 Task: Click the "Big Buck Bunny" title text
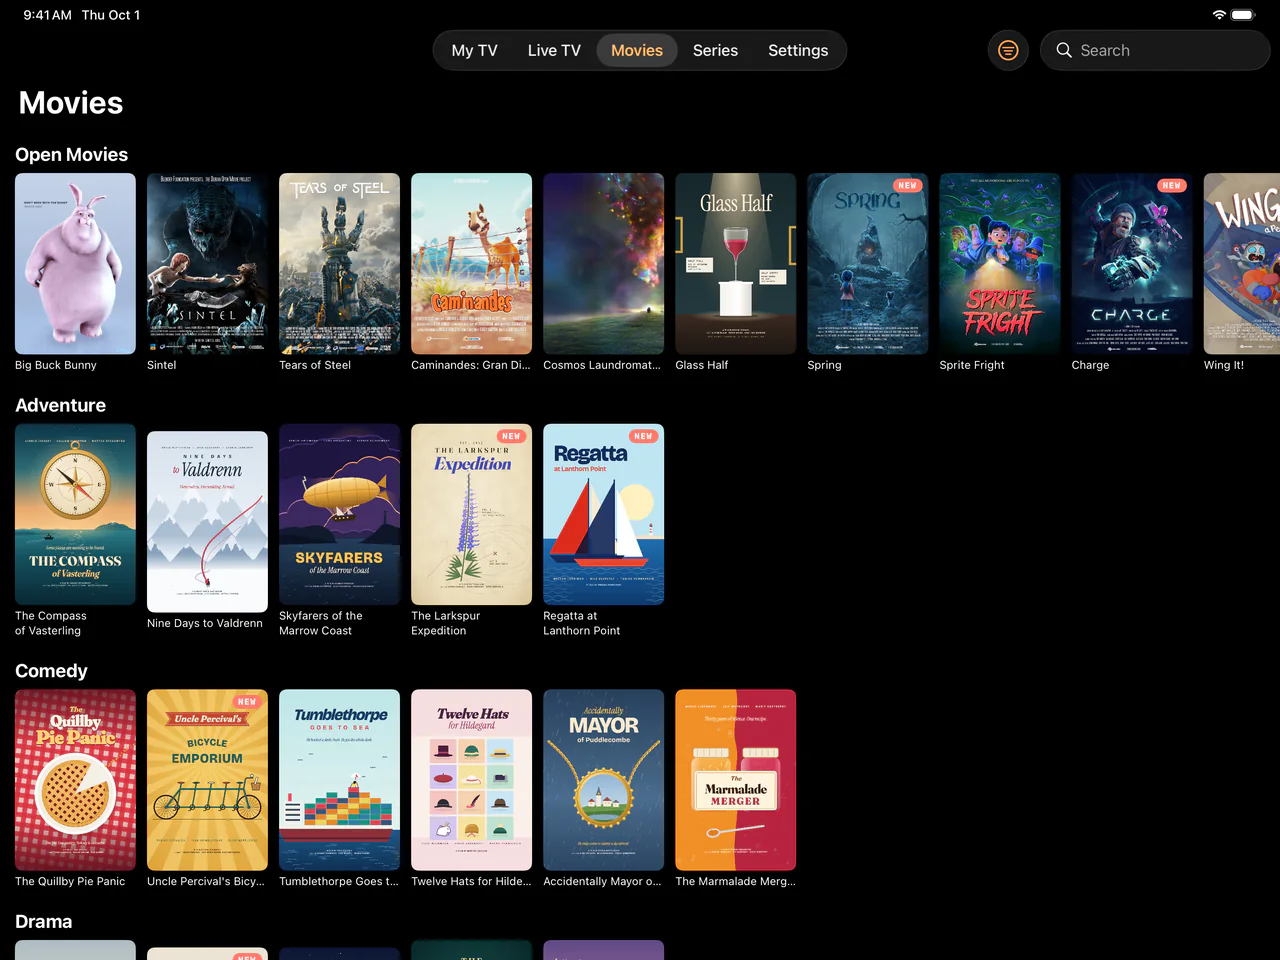56,365
